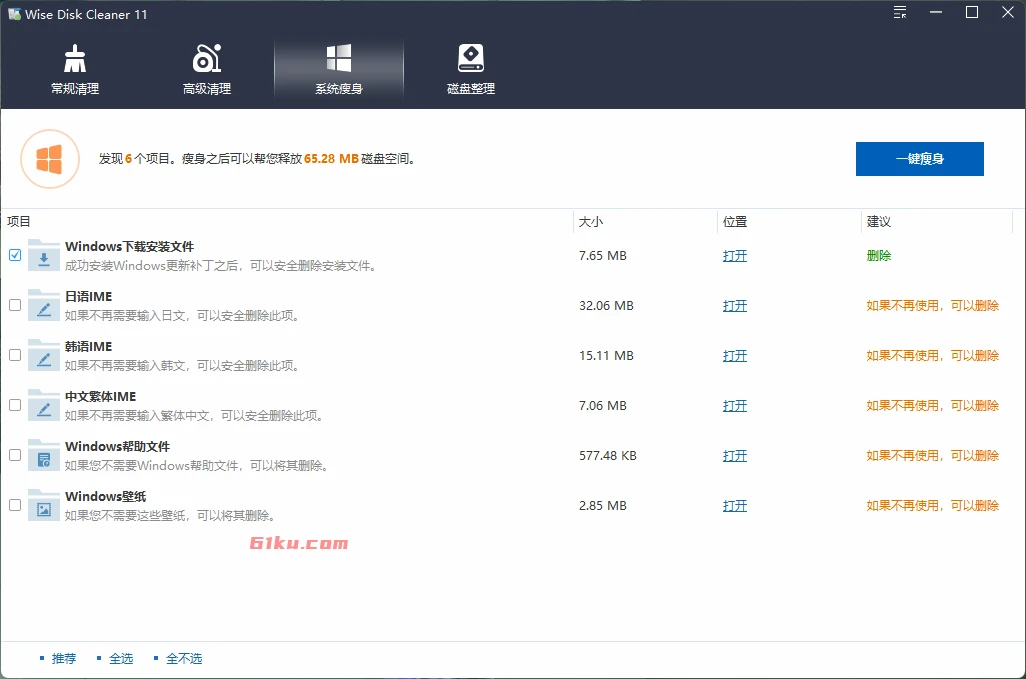
Task: Tick the 韩语IME checkbox
Action: click(15, 355)
